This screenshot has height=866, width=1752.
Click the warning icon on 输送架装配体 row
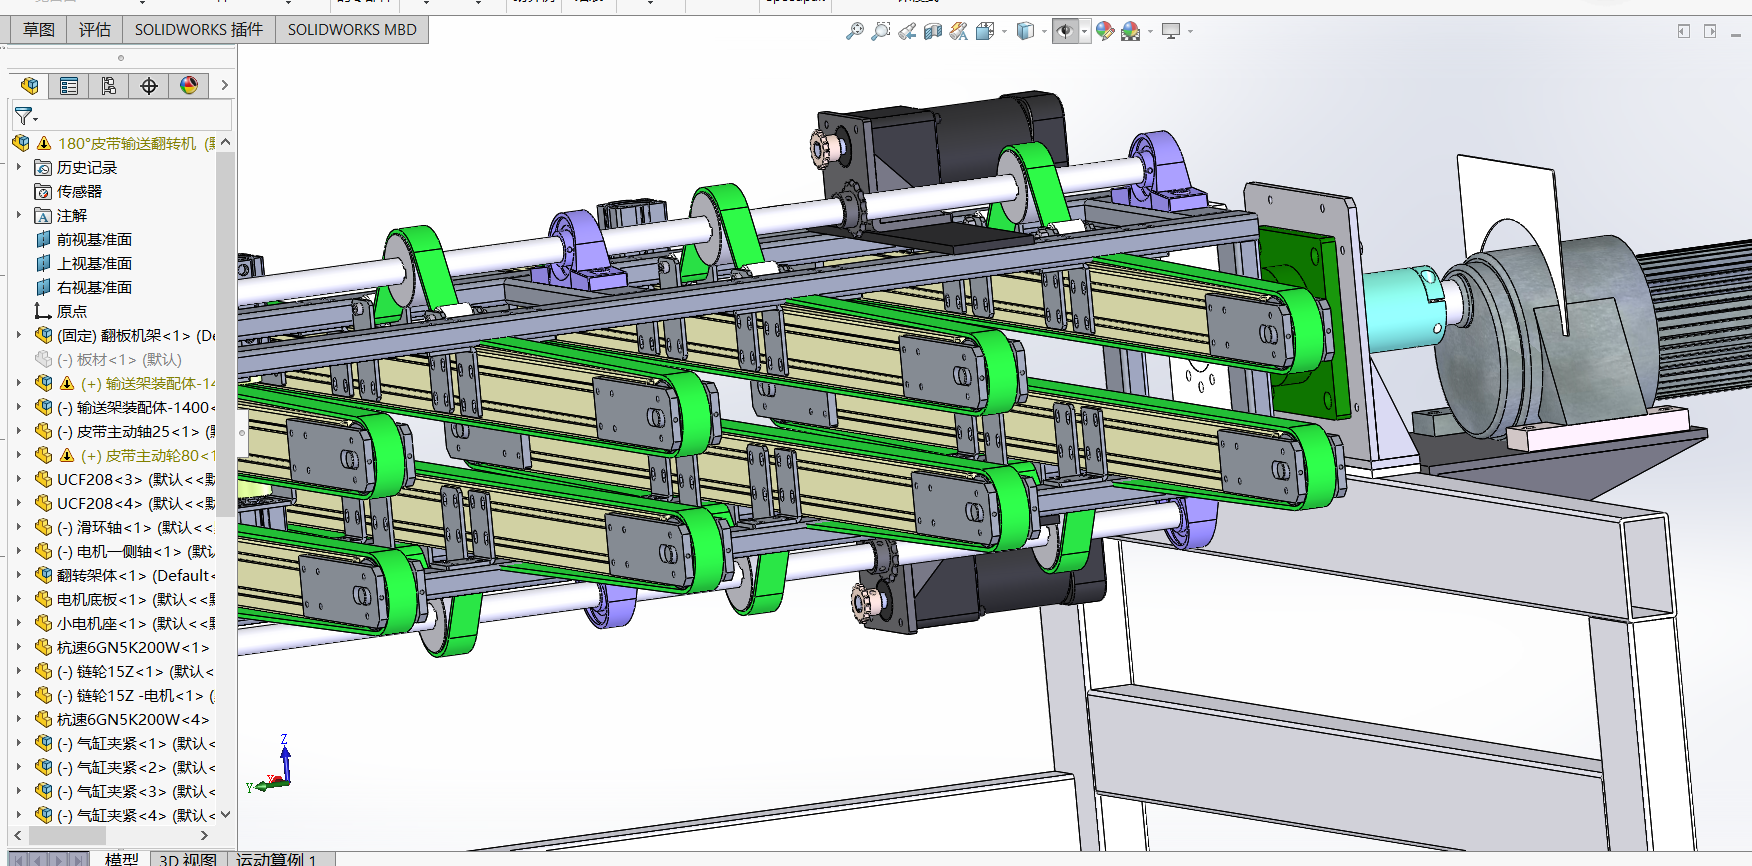pyautogui.click(x=67, y=384)
